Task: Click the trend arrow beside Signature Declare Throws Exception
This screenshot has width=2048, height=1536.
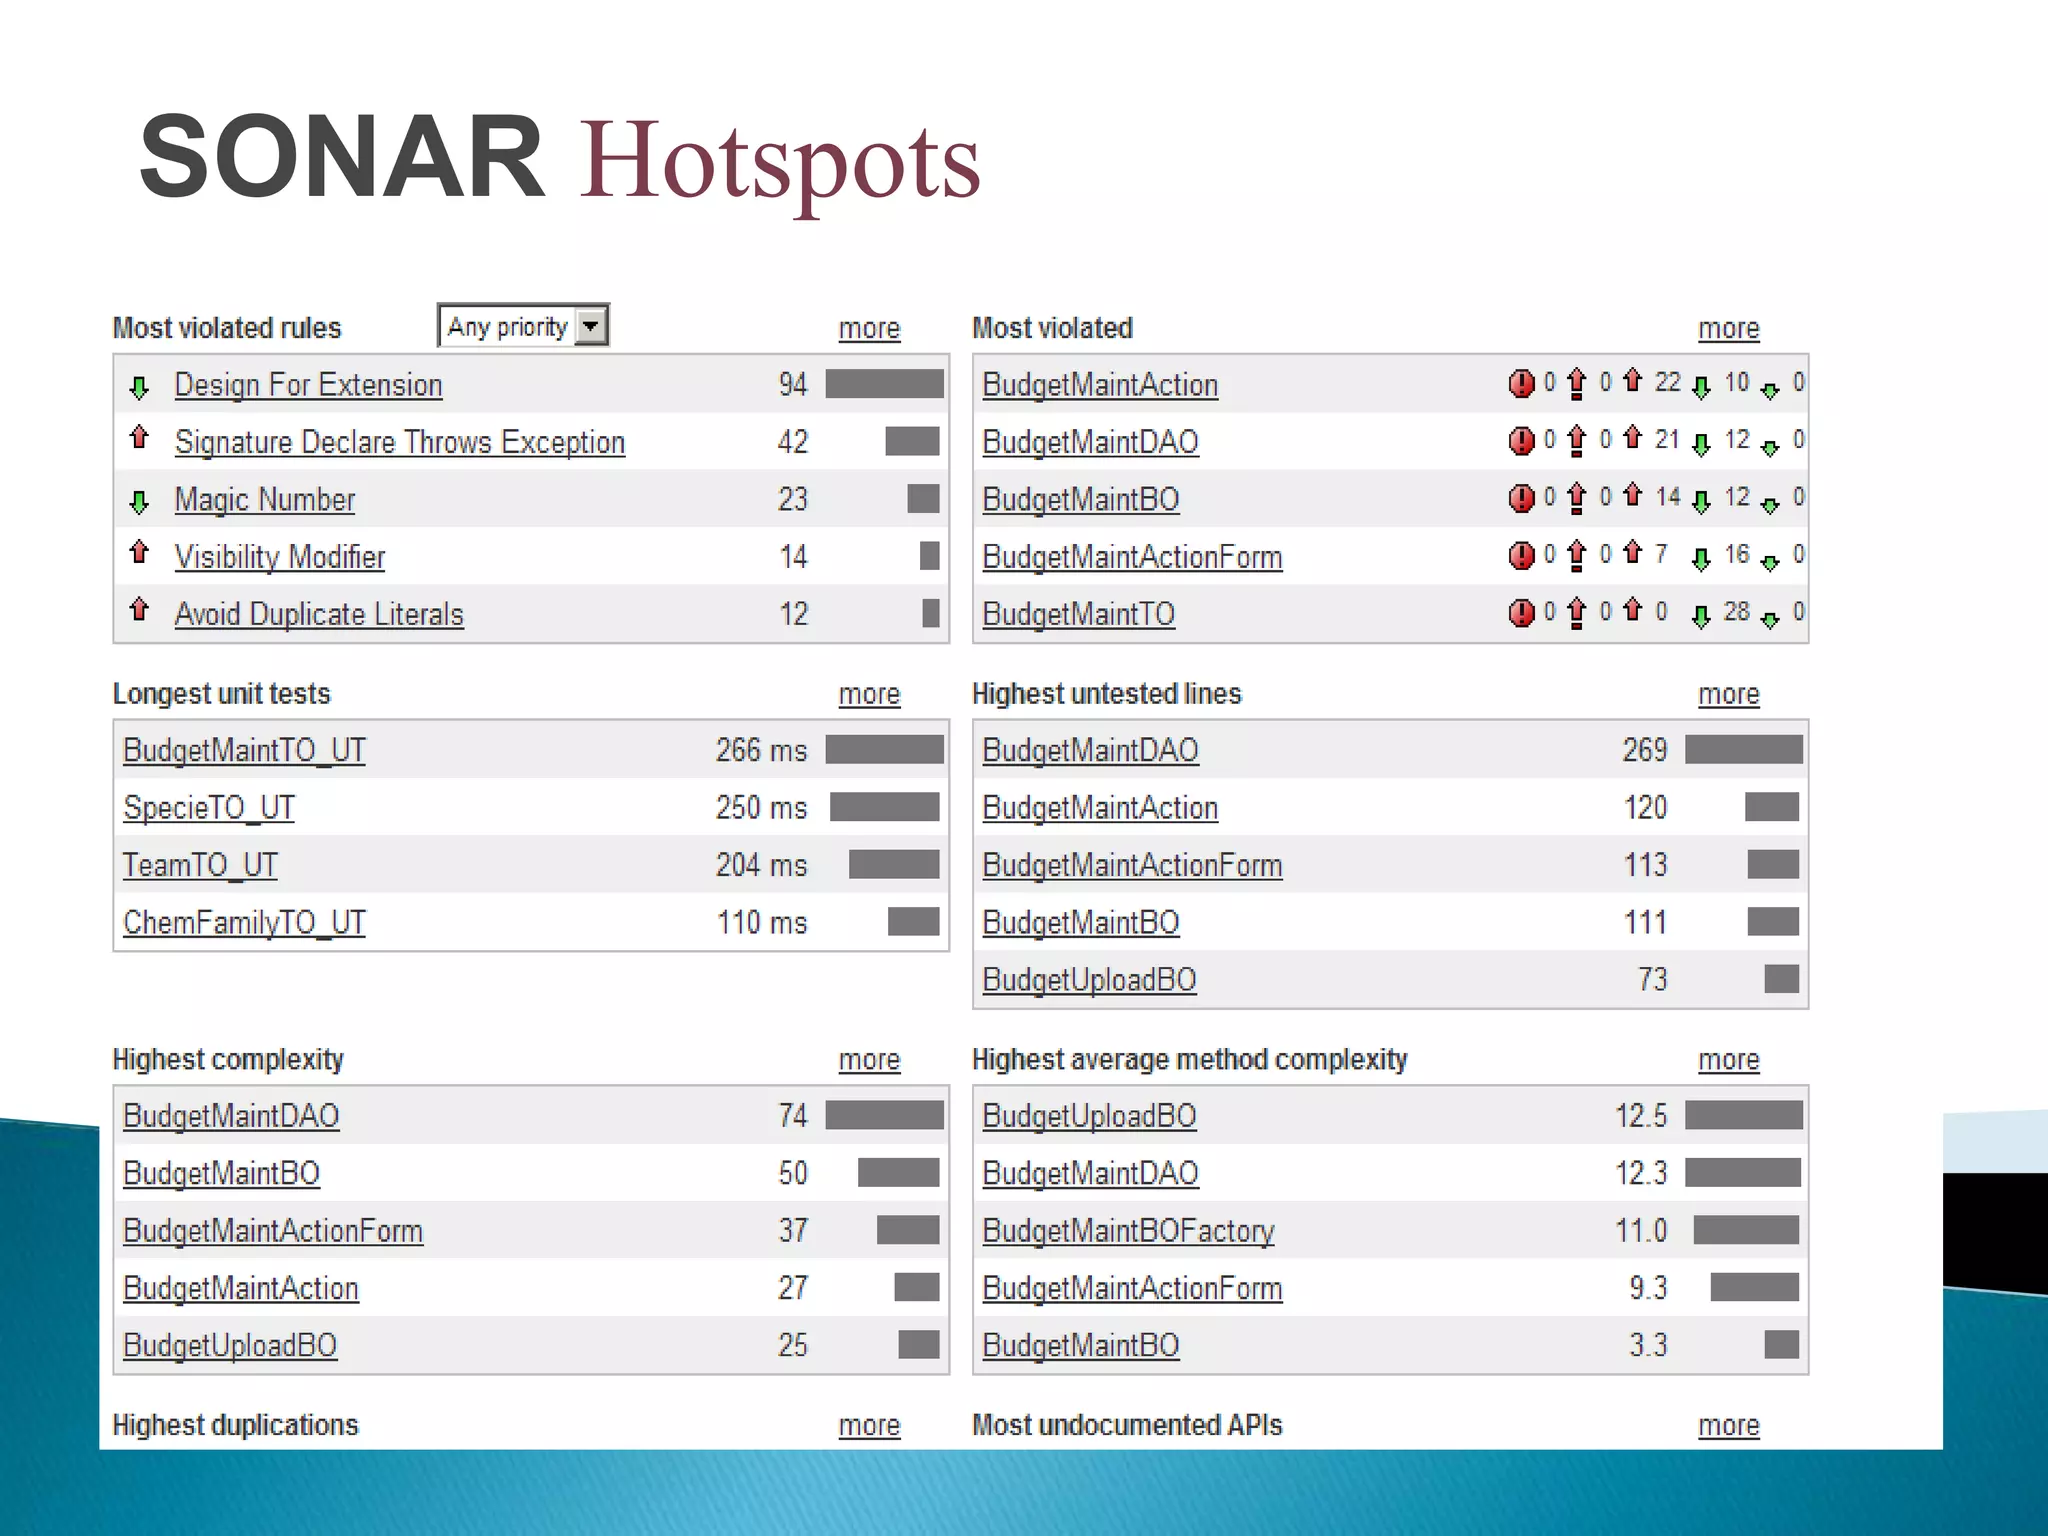Action: [140, 438]
